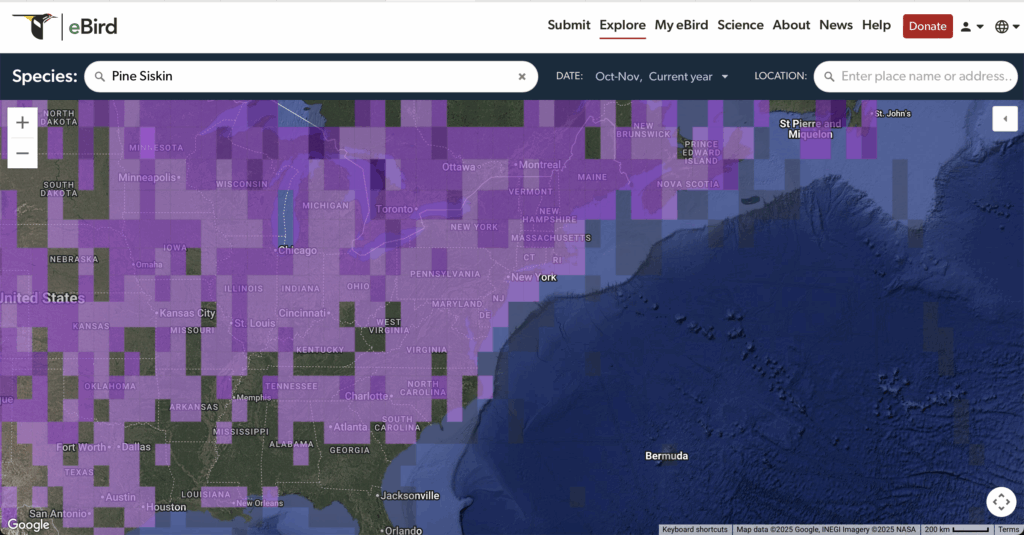Open the user account menu
The image size is (1024, 535).
pos(972,27)
